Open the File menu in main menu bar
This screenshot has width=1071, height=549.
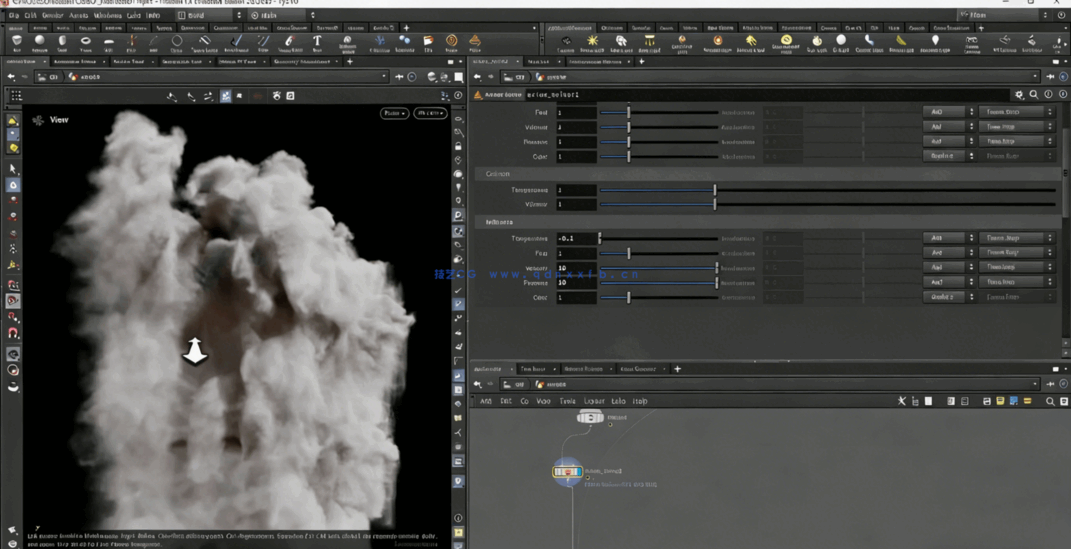point(14,15)
